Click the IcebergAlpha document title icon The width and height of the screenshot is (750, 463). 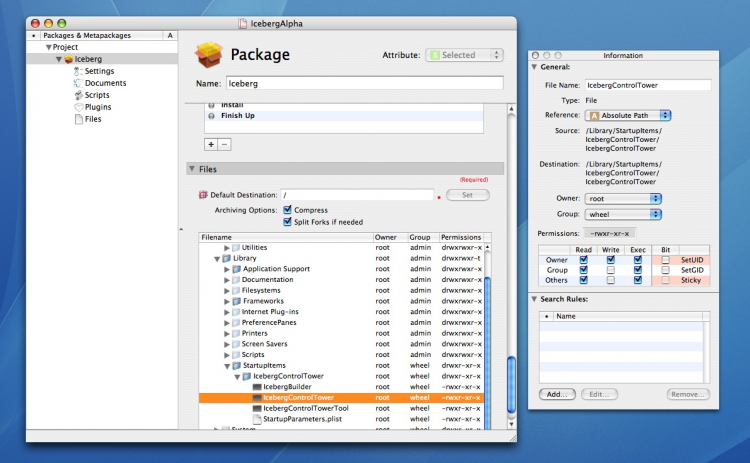(x=243, y=23)
